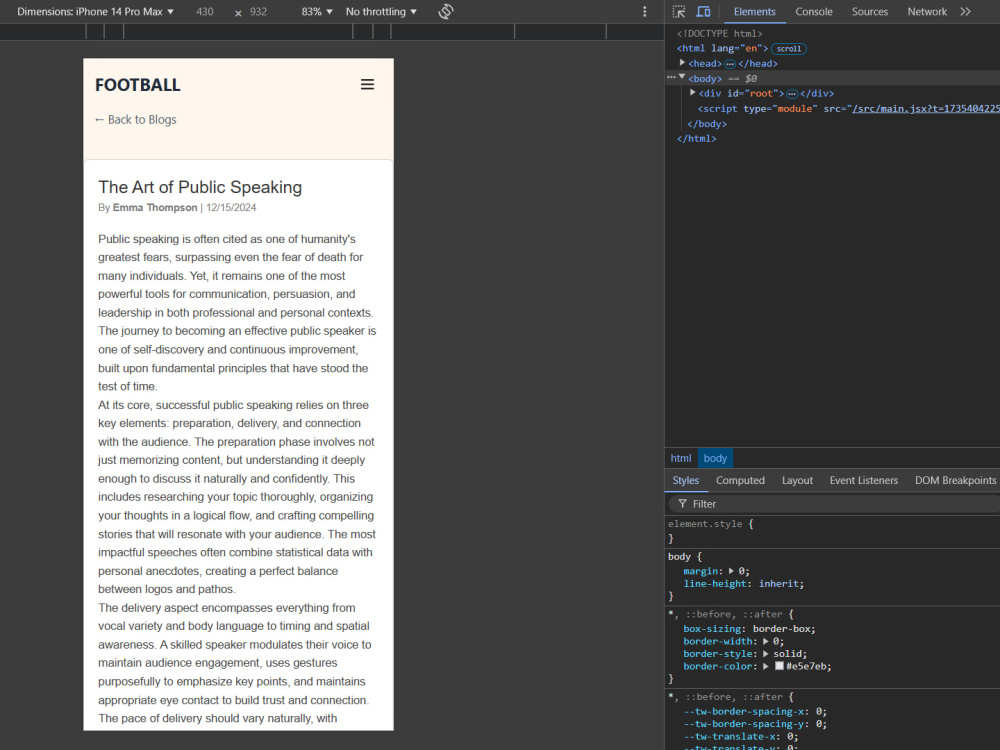Switch to the Console tab
The height and width of the screenshot is (750, 1000).
[x=813, y=11]
